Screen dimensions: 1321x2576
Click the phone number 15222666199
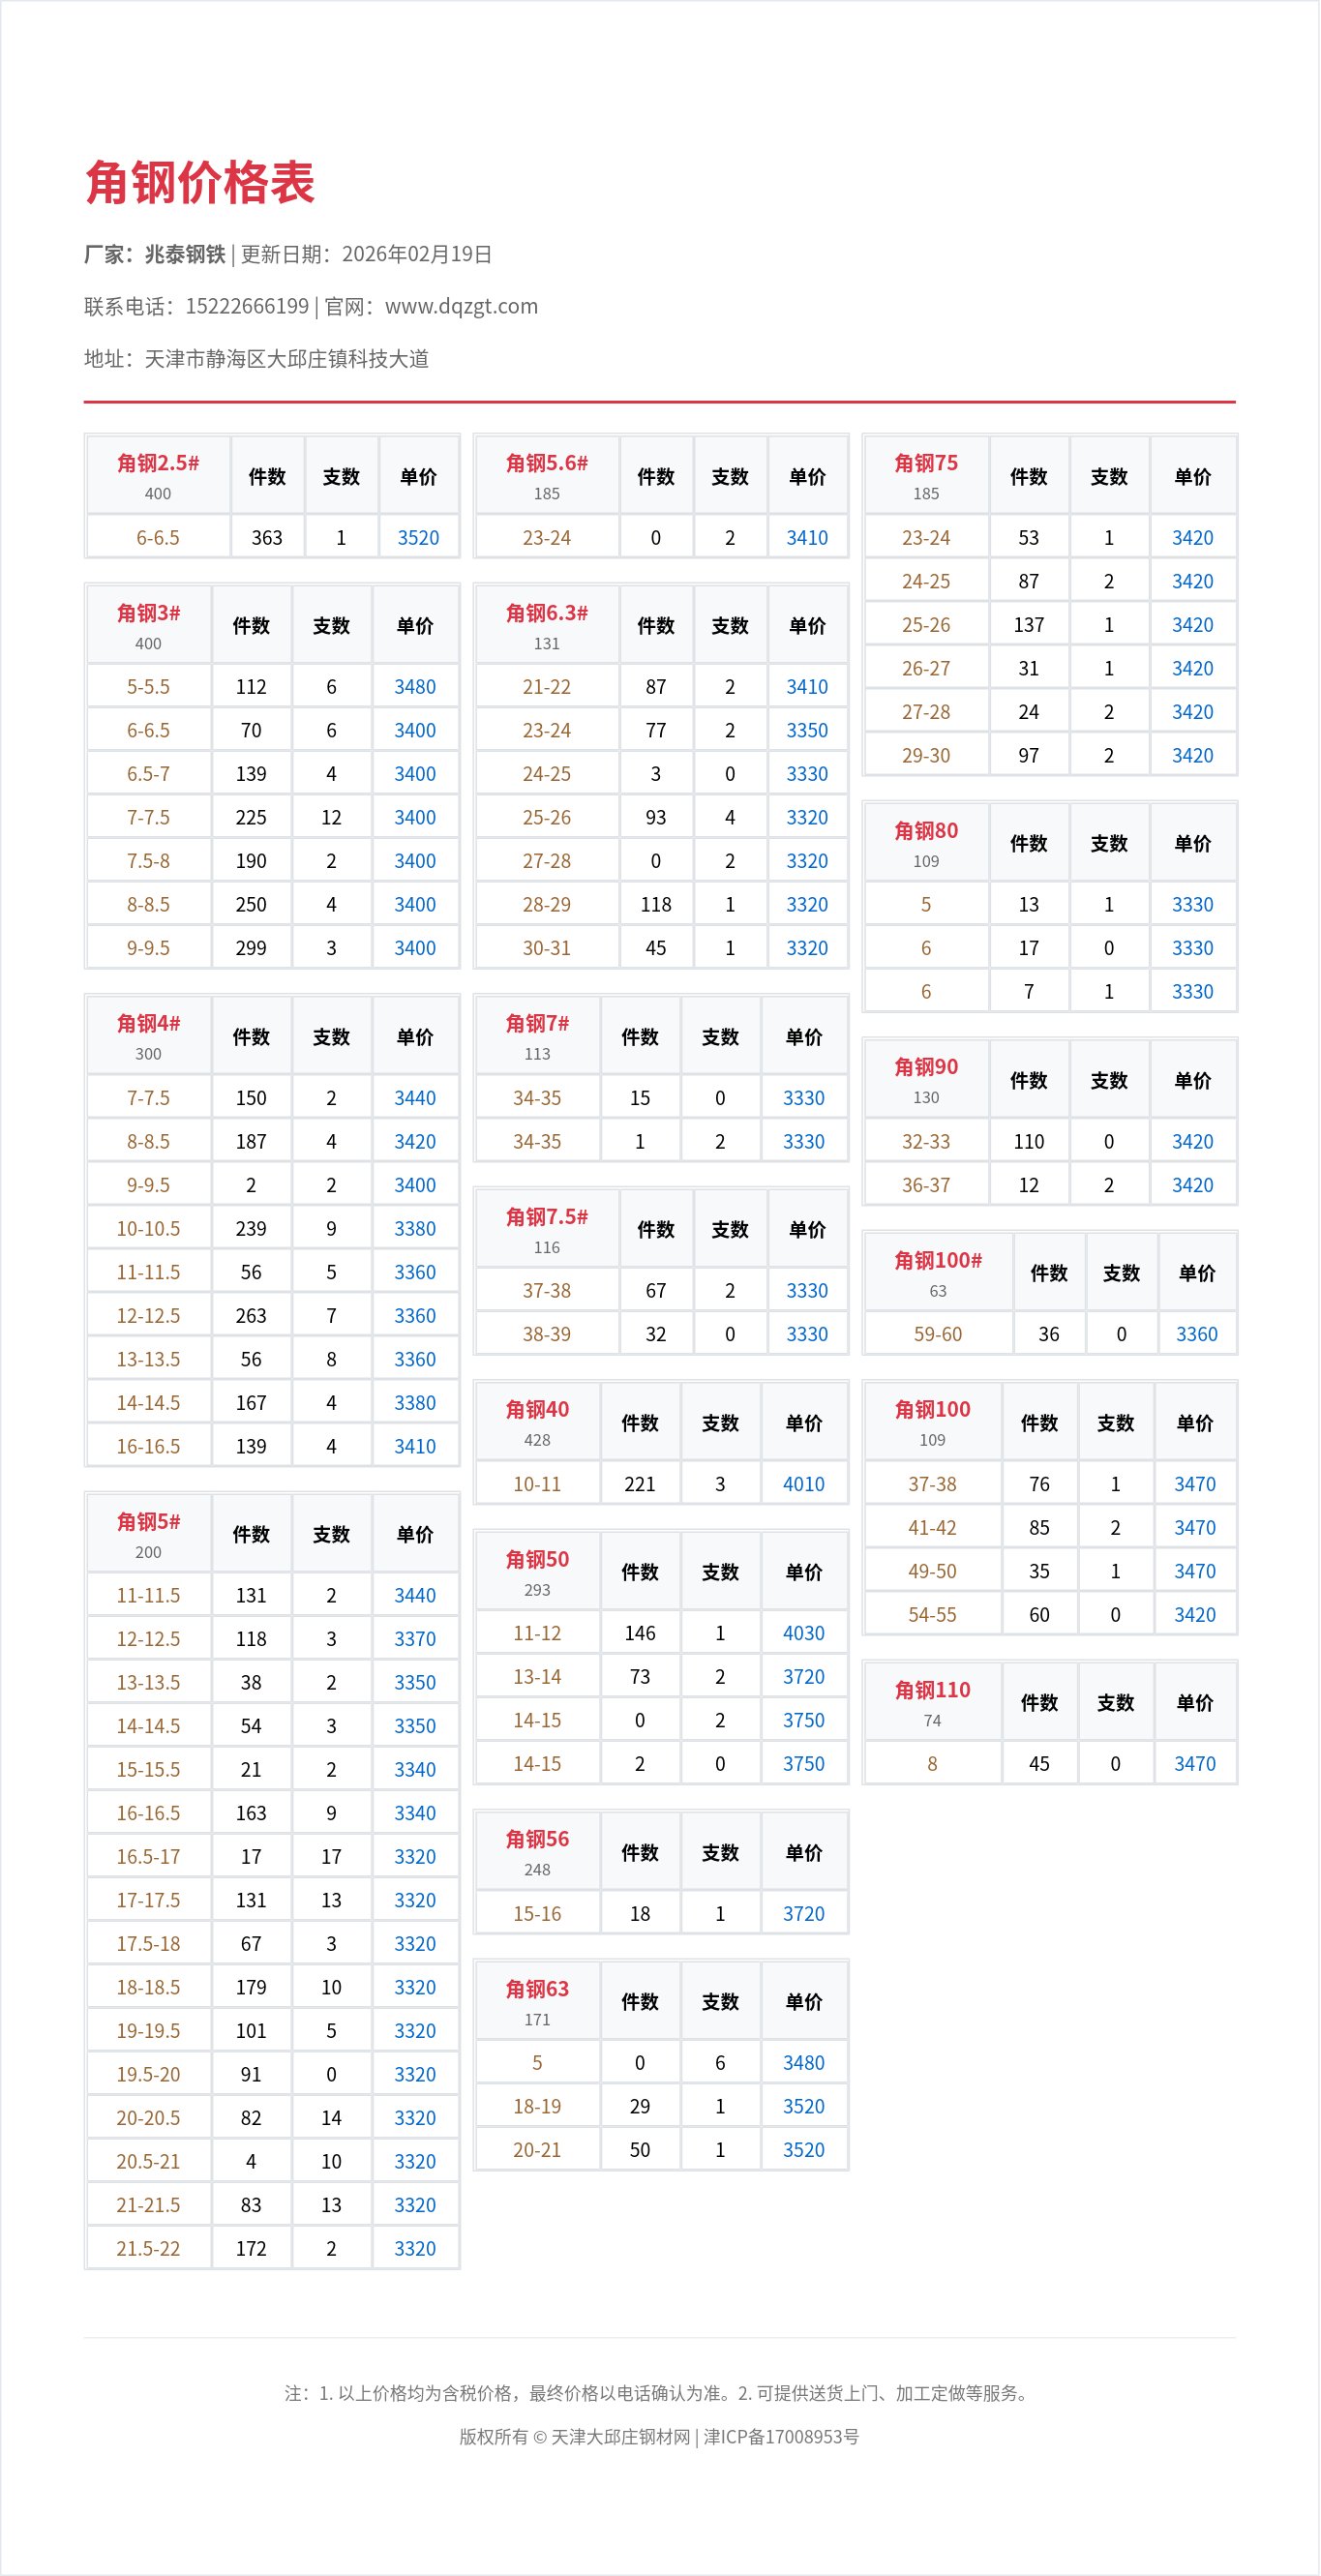point(247,306)
